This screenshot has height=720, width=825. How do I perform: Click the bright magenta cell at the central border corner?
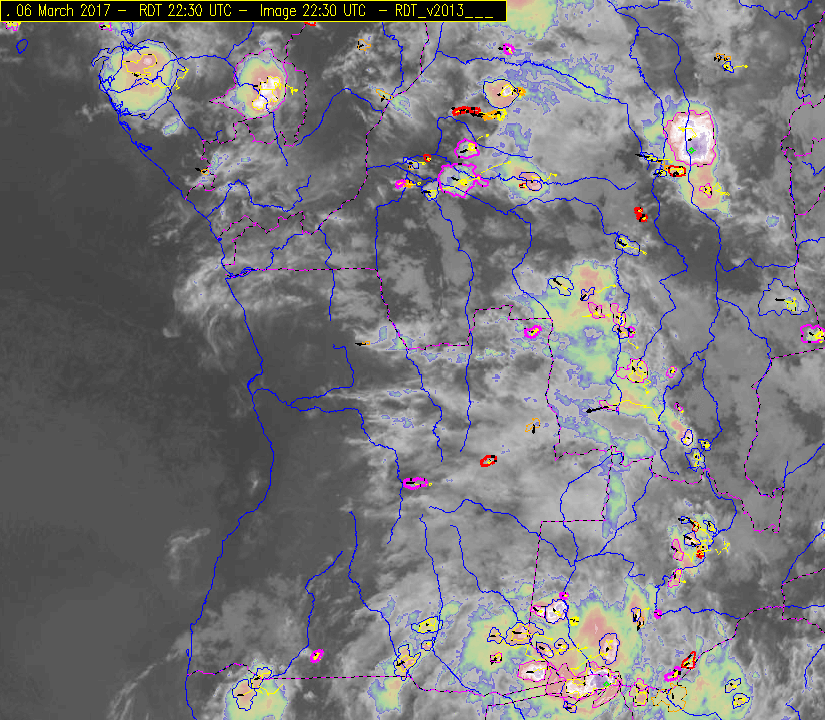[532, 330]
